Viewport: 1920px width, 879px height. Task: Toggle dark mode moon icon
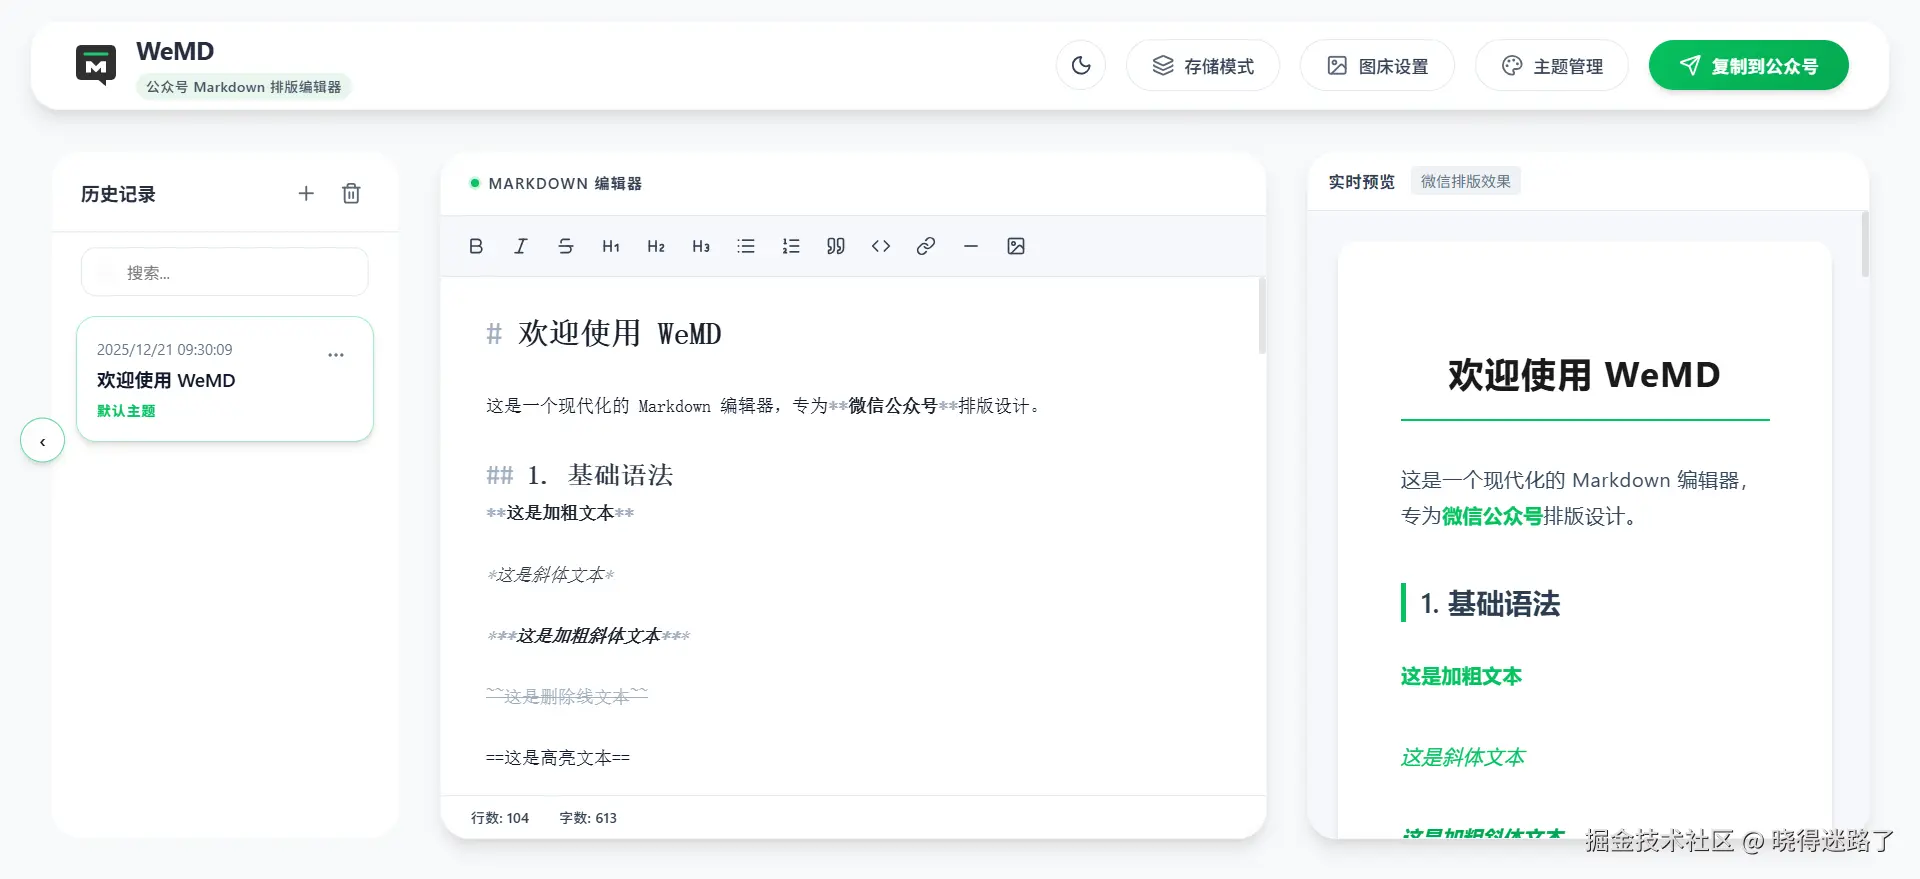1081,65
